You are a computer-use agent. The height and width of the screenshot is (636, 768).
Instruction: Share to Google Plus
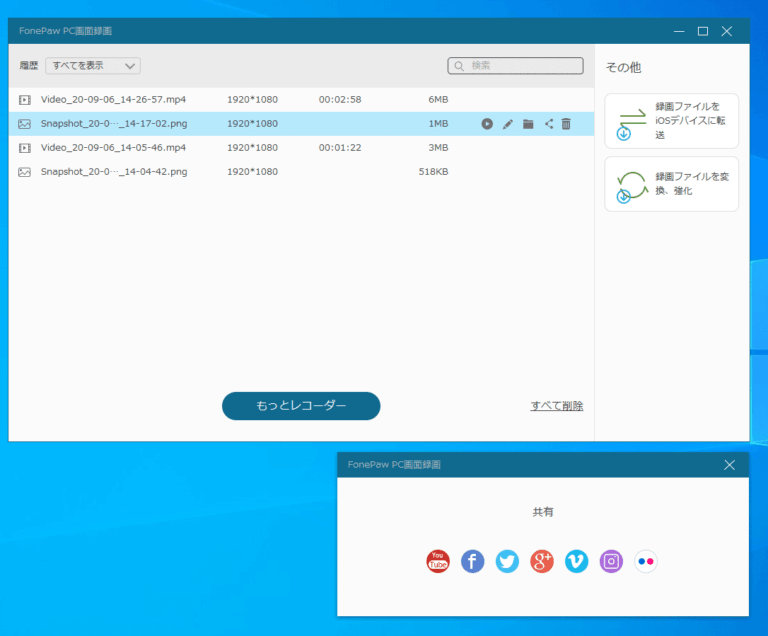click(x=542, y=562)
